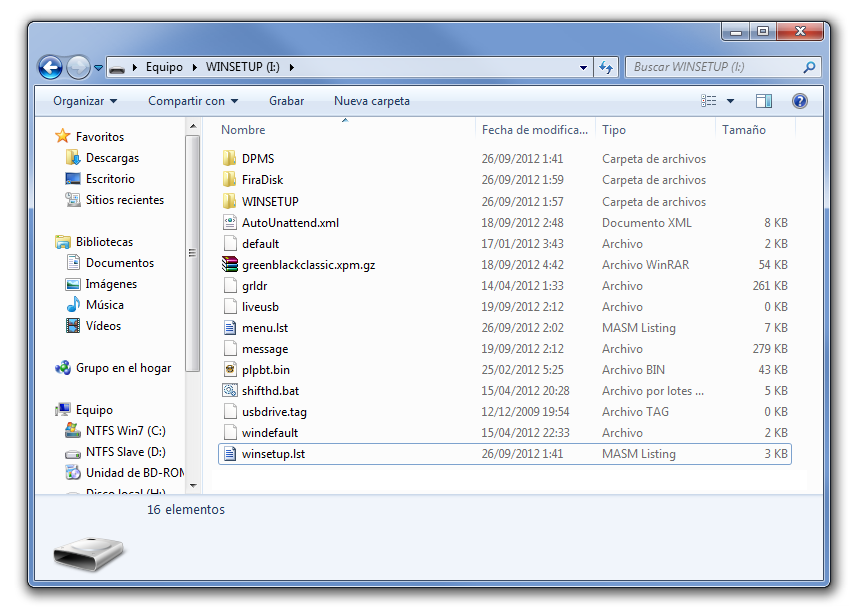Select the winsetup.lst file name
859x609 pixels.
click(273, 454)
